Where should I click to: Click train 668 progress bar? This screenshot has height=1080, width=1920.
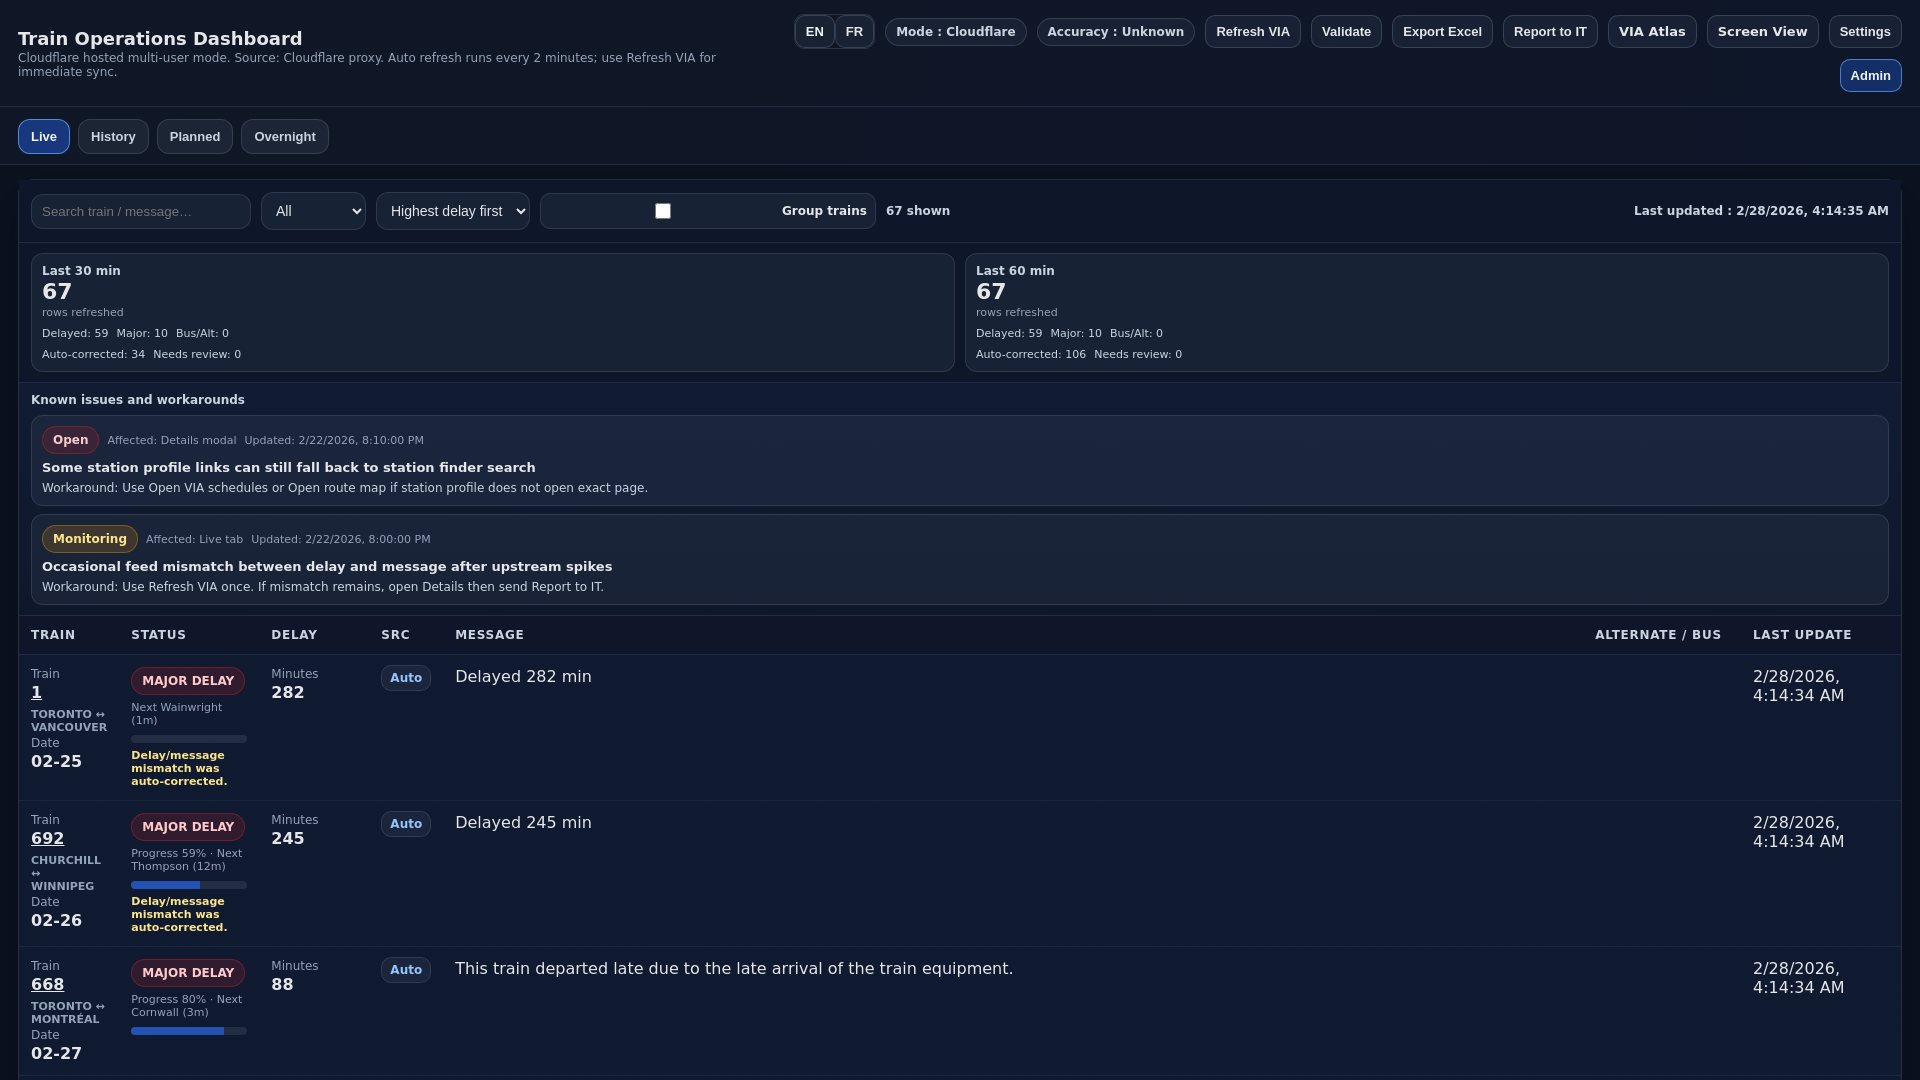click(189, 1031)
